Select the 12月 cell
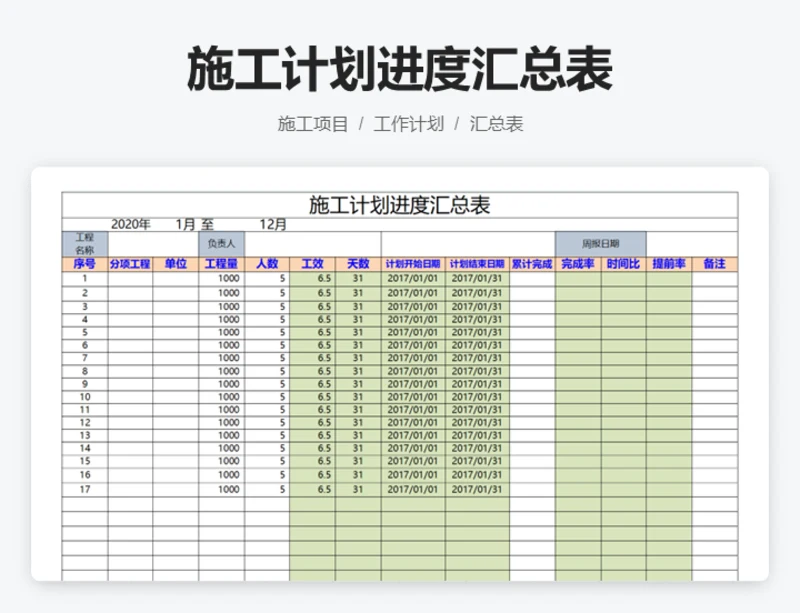Image resolution: width=800 pixels, height=613 pixels. point(273,224)
